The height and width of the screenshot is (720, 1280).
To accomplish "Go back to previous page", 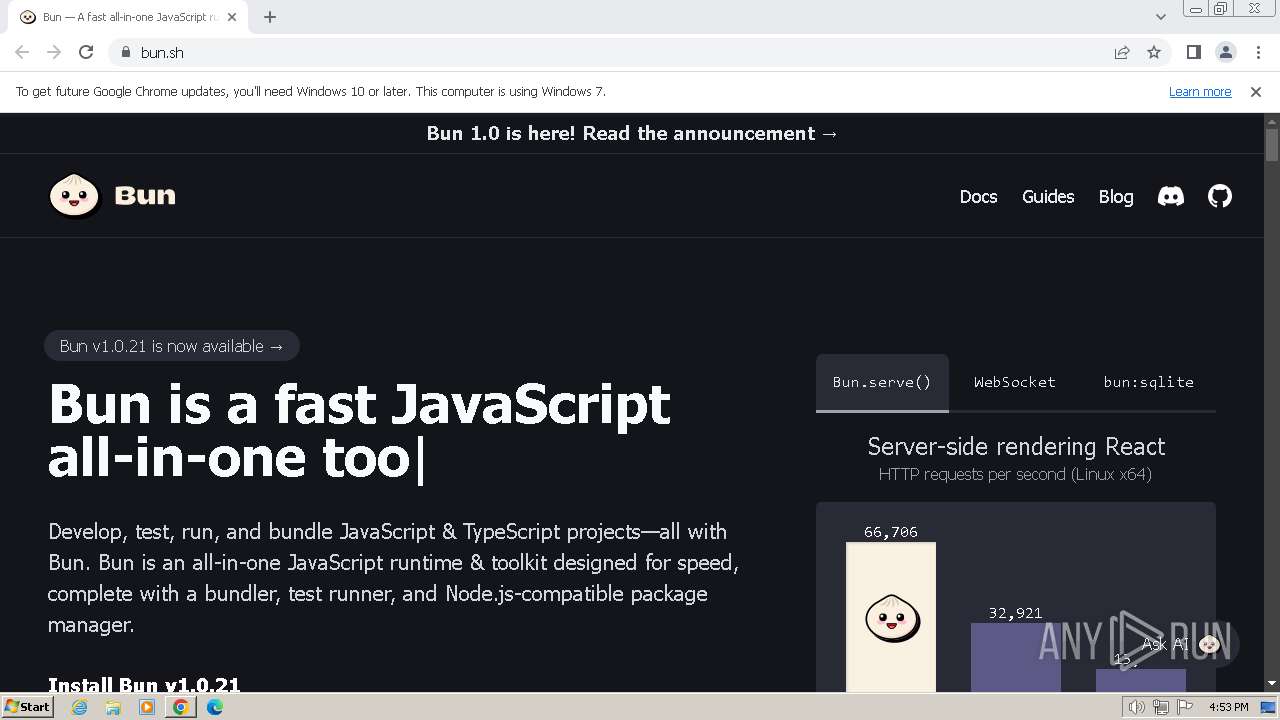I will tap(22, 52).
